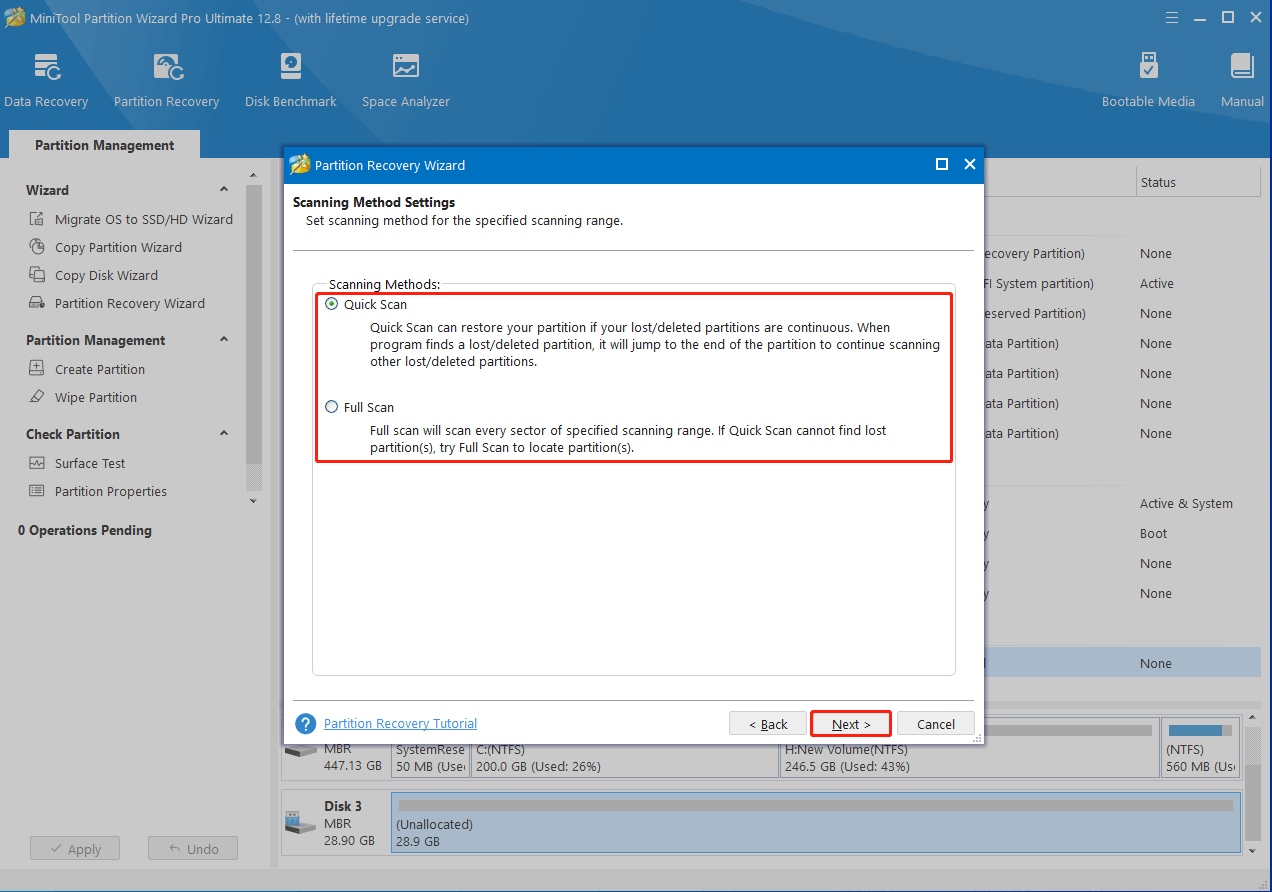Viewport: 1272px width, 892px height.
Task: Click the Surface Test icon
Action: (x=37, y=463)
